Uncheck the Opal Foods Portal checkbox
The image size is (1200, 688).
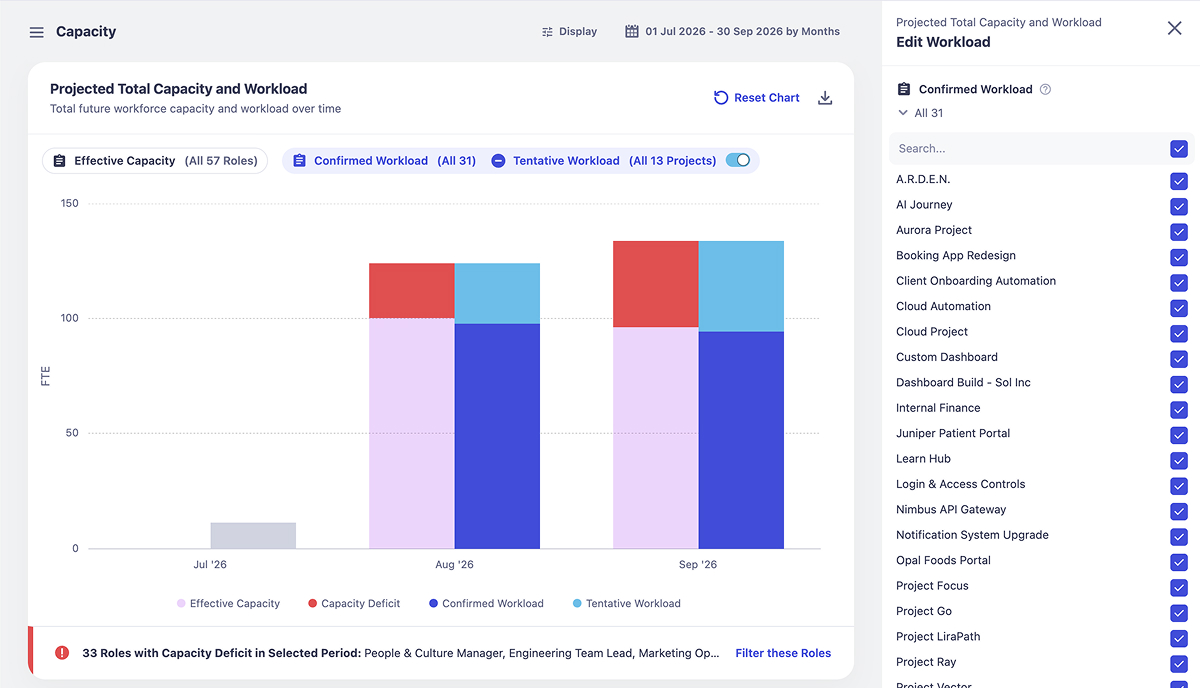[1179, 562]
